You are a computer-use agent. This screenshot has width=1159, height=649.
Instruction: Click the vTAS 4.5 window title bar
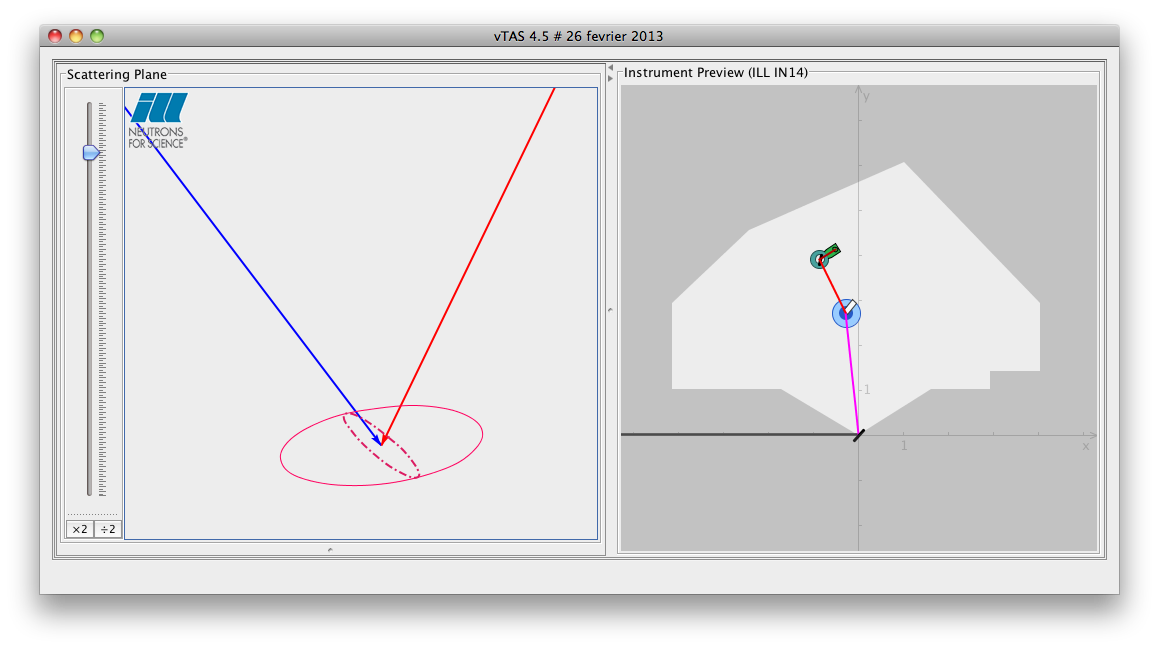pyautogui.click(x=578, y=36)
